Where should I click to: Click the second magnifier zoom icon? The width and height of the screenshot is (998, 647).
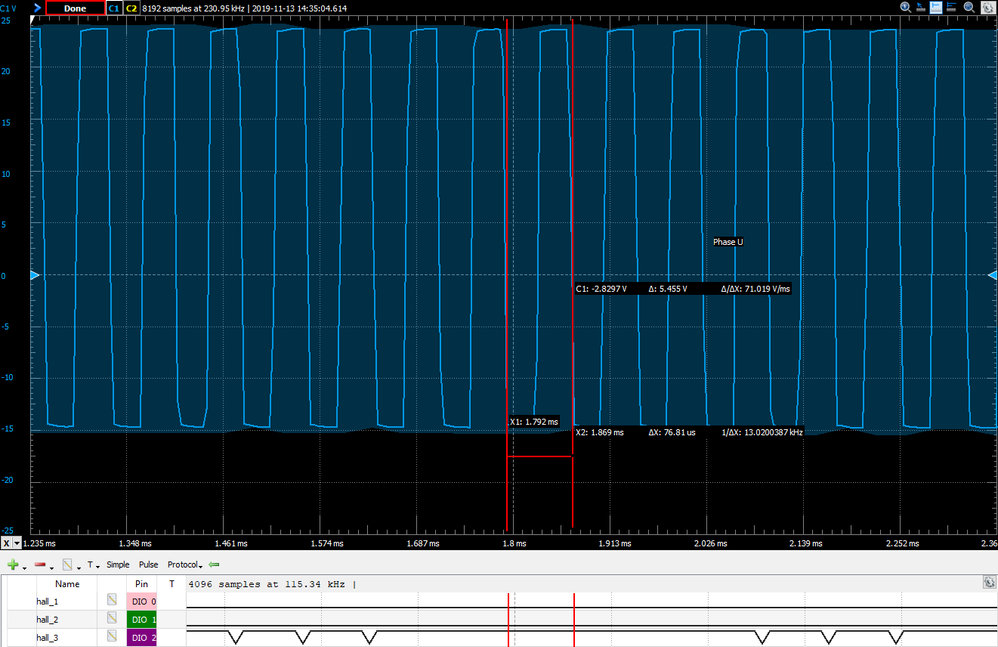click(969, 7)
